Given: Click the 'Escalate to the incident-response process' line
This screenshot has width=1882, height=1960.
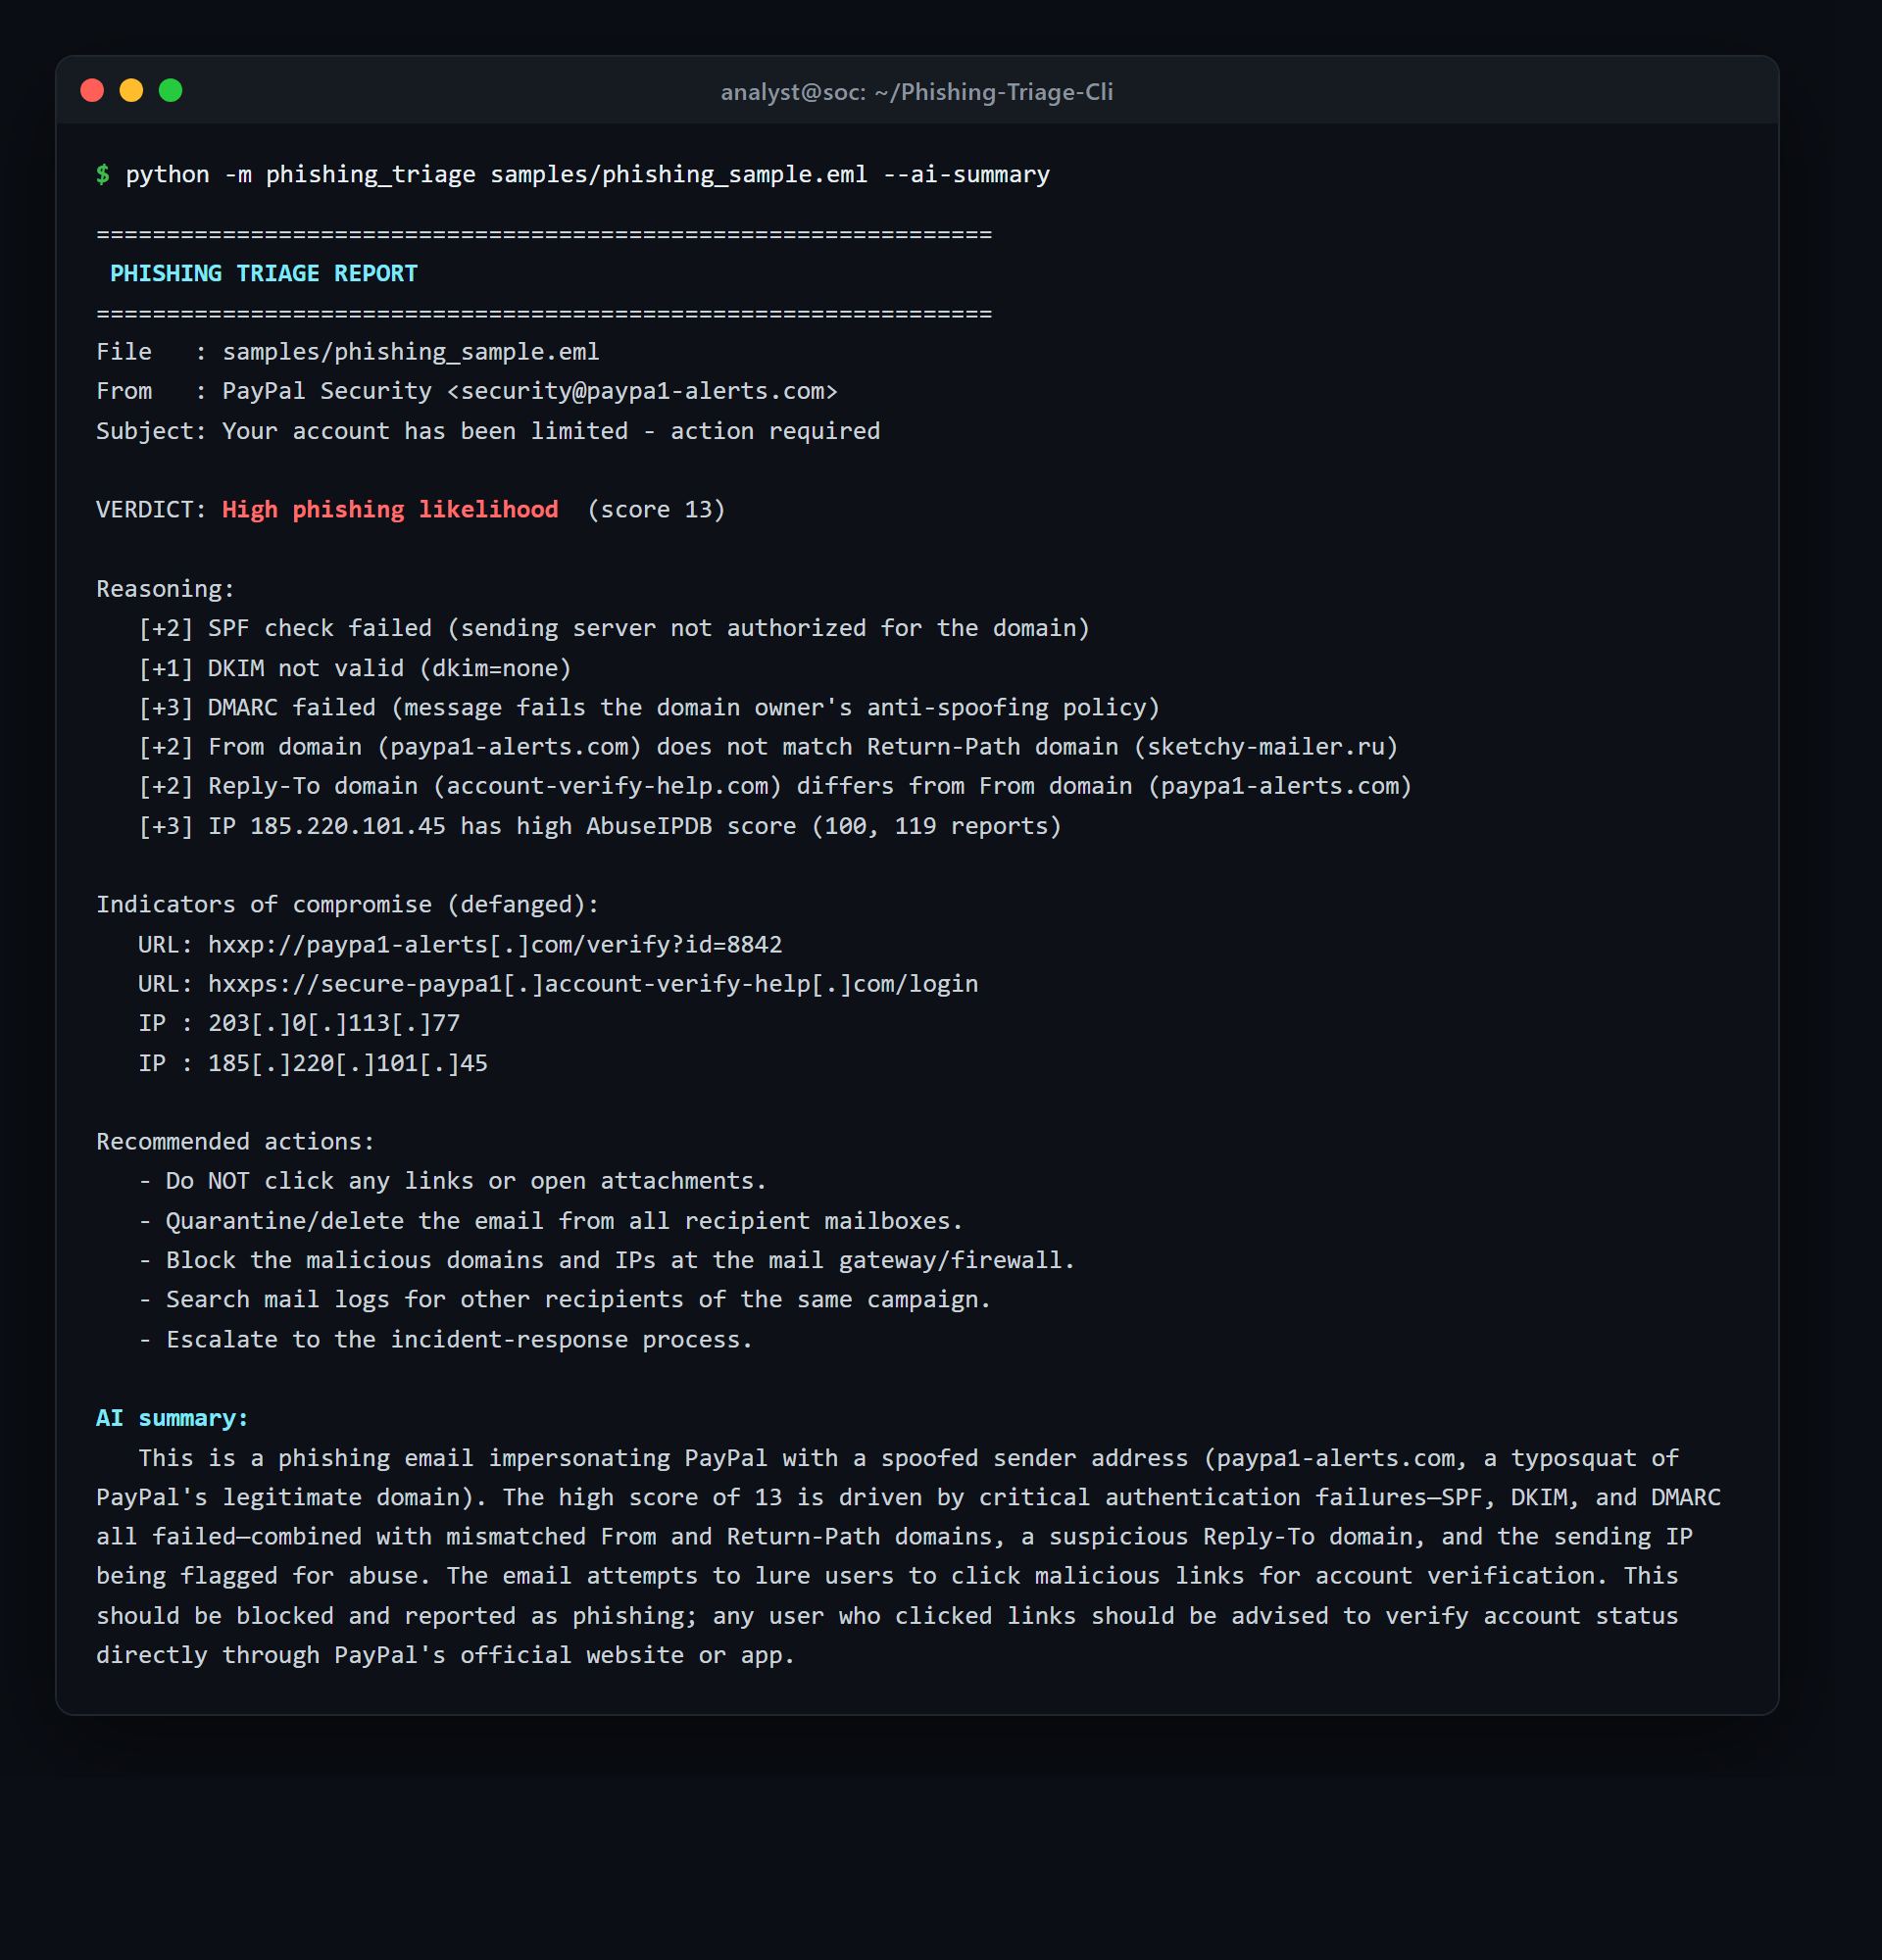Looking at the screenshot, I should (446, 1340).
